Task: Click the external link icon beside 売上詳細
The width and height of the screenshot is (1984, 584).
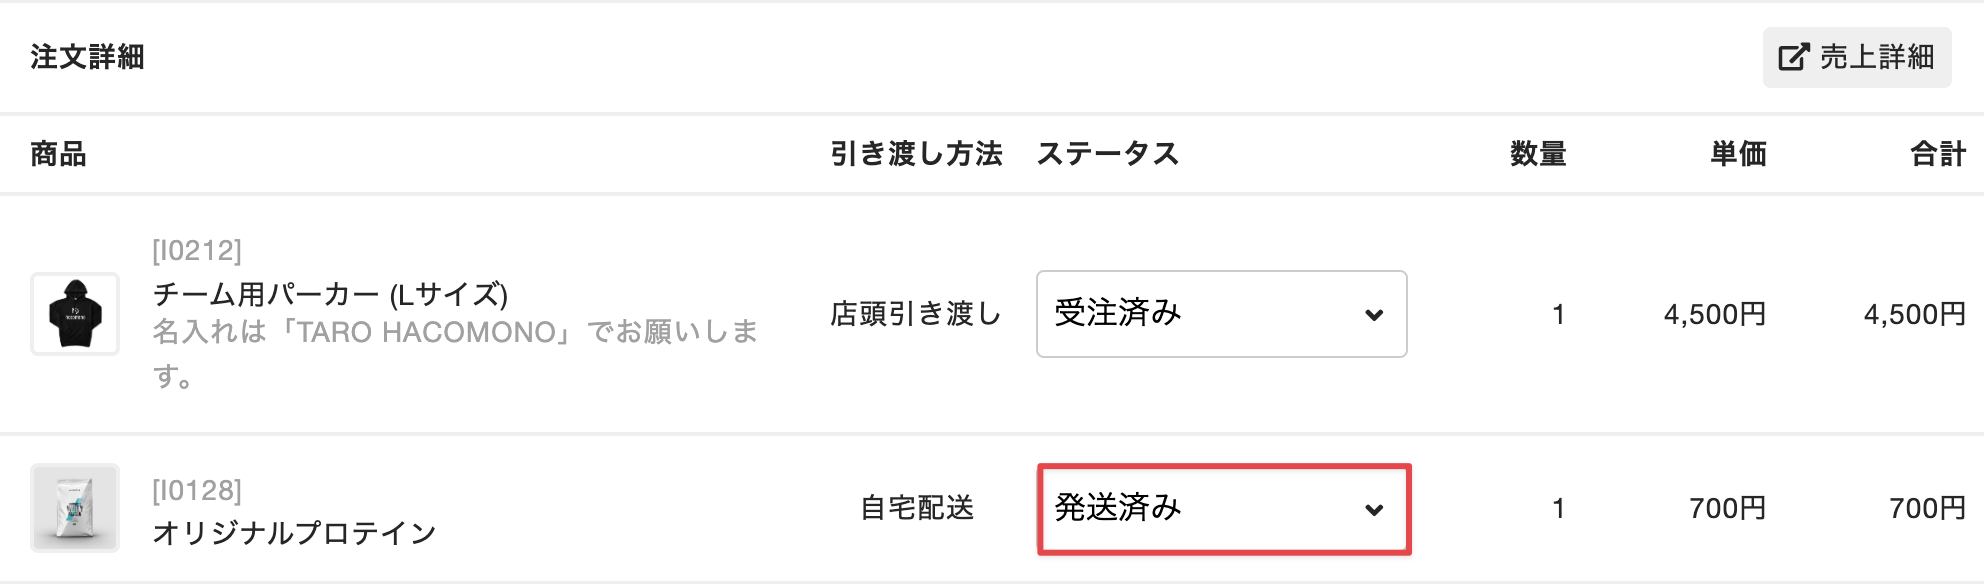Action: (x=1794, y=57)
